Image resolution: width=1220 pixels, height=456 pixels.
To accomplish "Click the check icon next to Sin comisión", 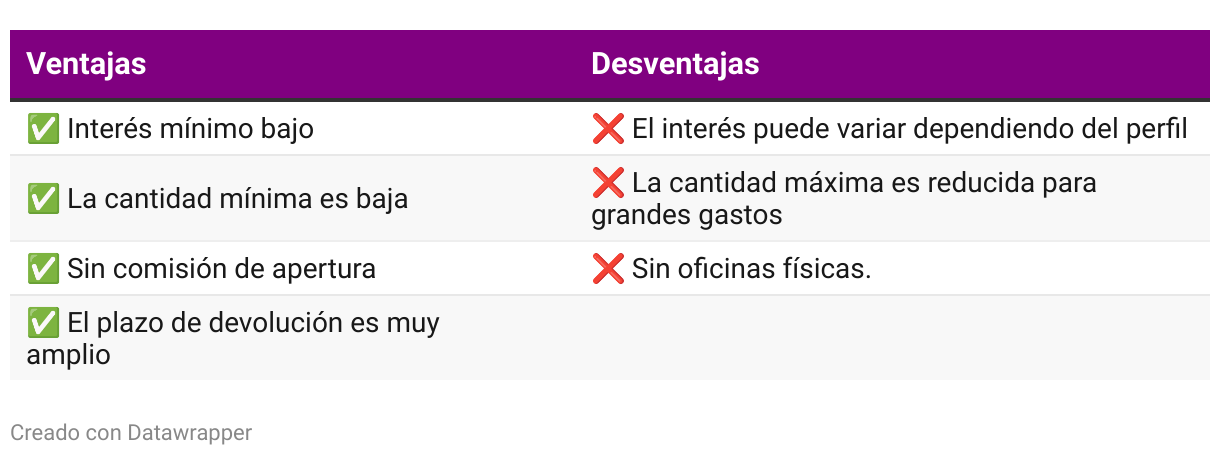I will click(x=42, y=269).
